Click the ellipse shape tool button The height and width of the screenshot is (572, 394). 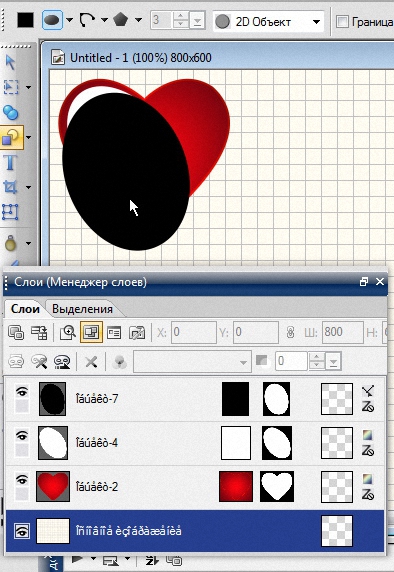coord(53,20)
